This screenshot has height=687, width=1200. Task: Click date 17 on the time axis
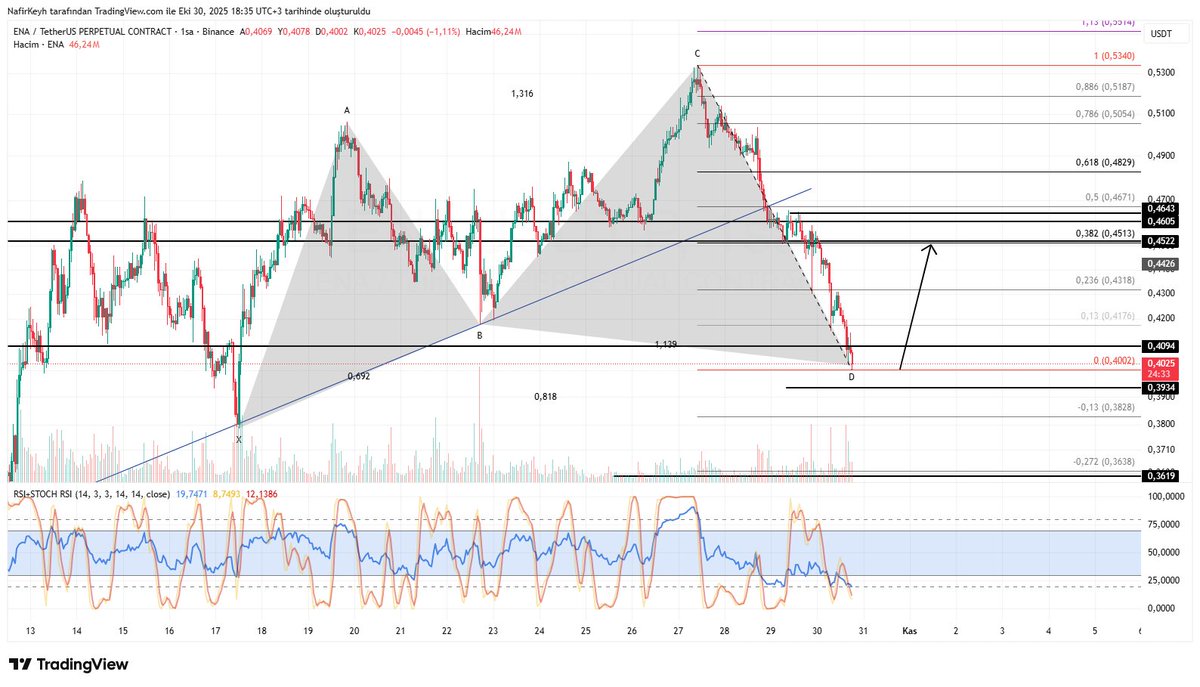pyautogui.click(x=215, y=631)
